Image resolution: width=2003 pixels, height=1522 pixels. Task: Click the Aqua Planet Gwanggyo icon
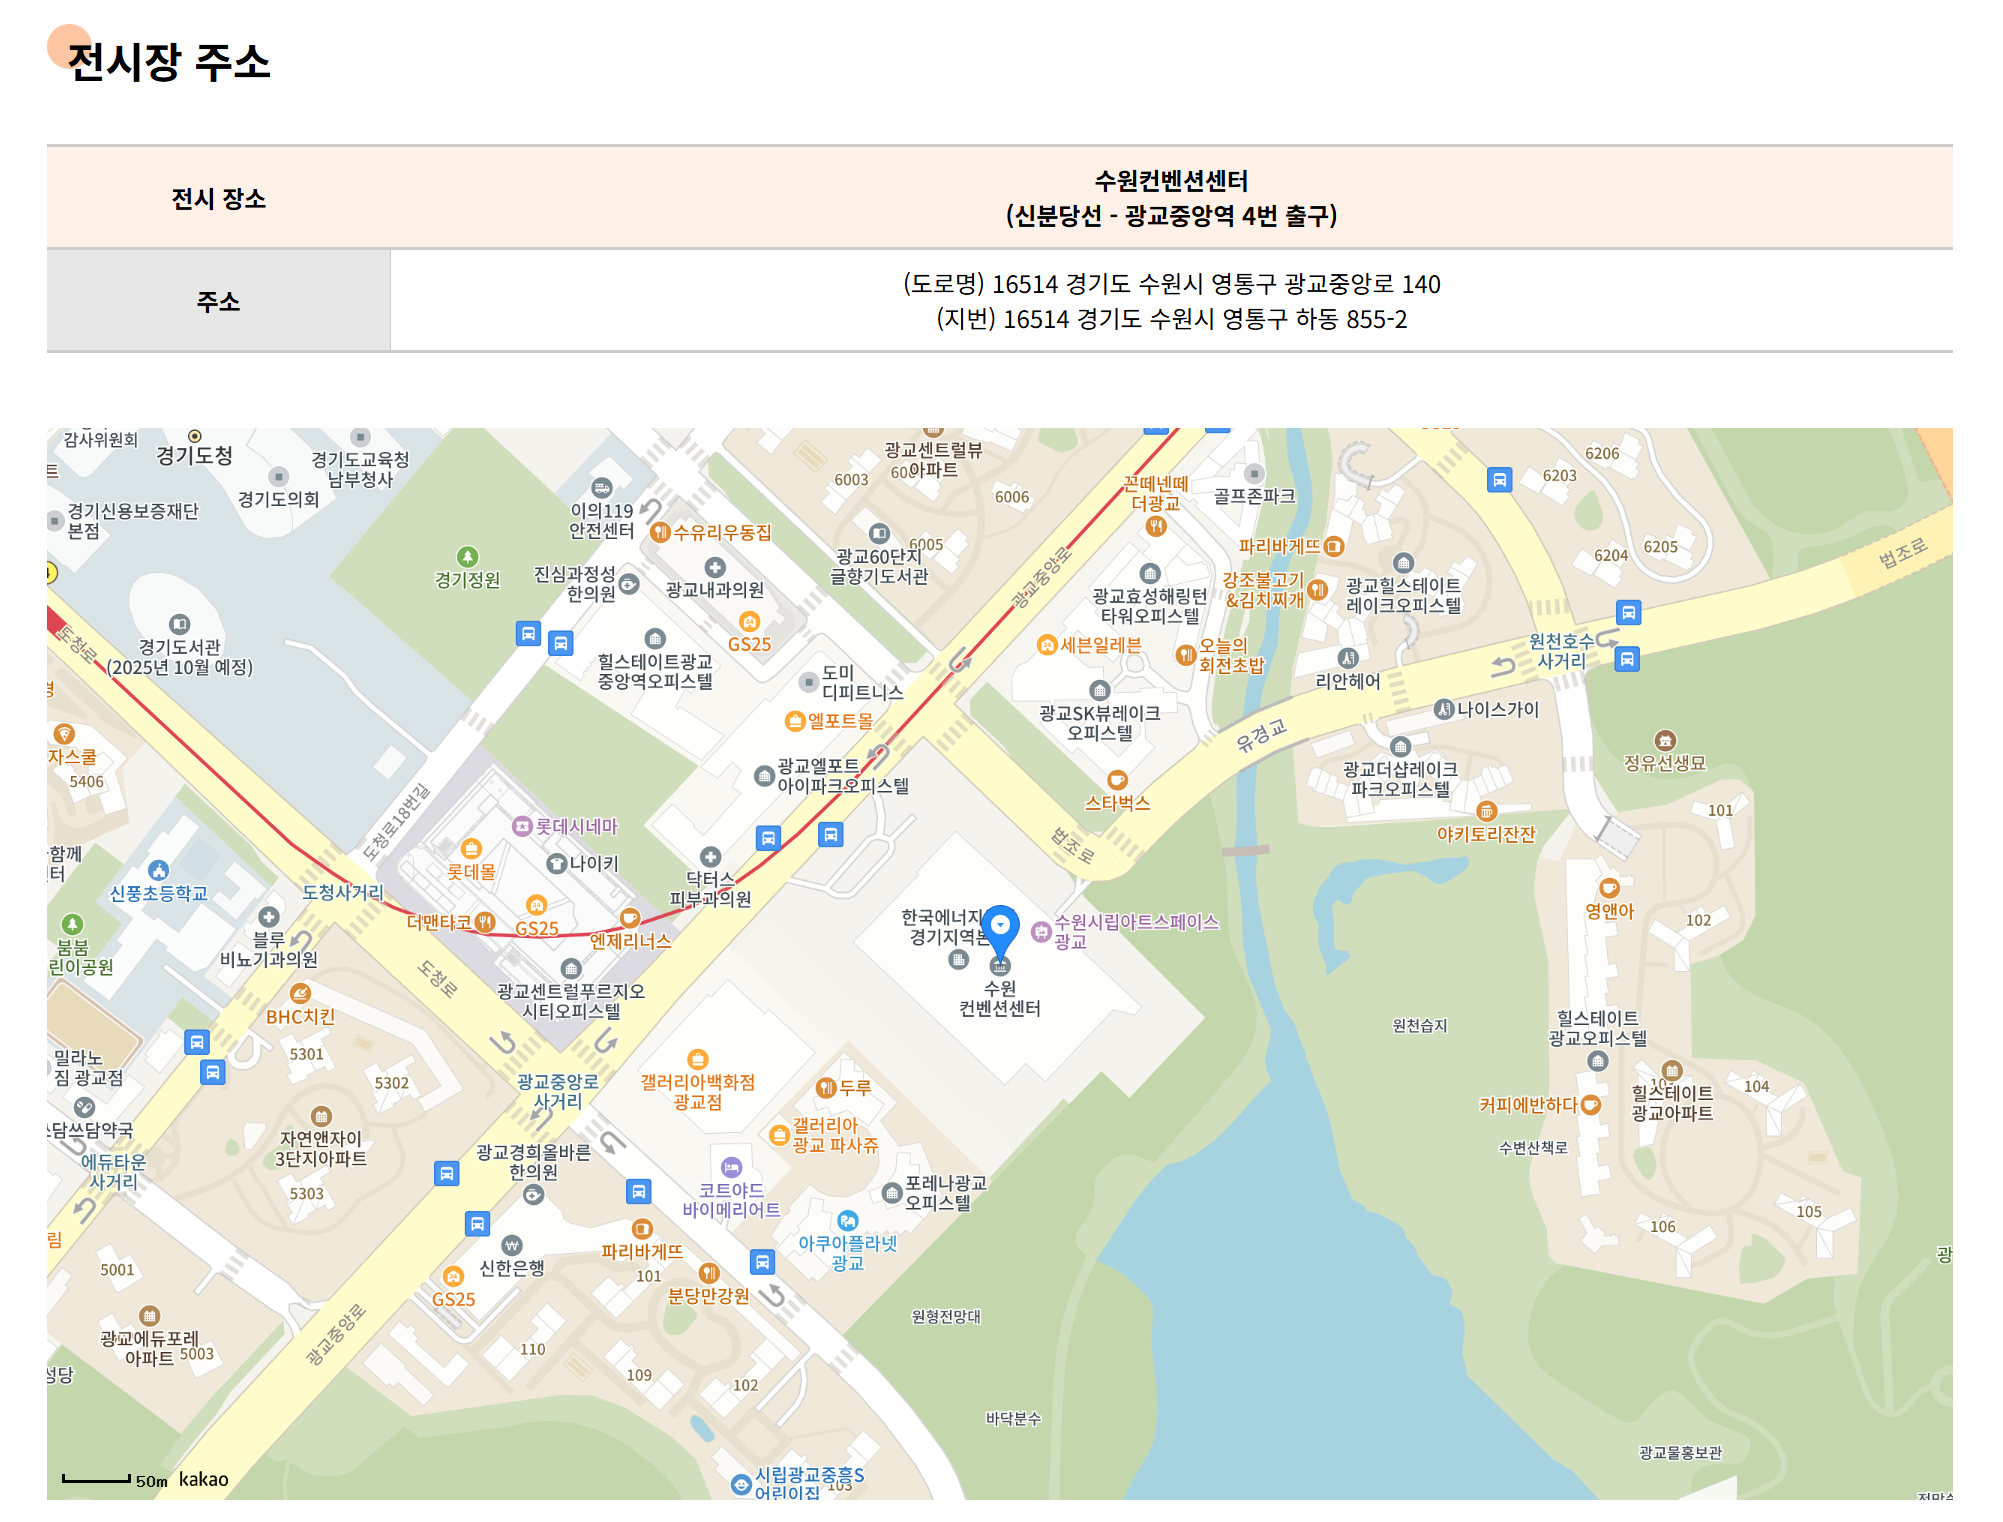pos(848,1221)
